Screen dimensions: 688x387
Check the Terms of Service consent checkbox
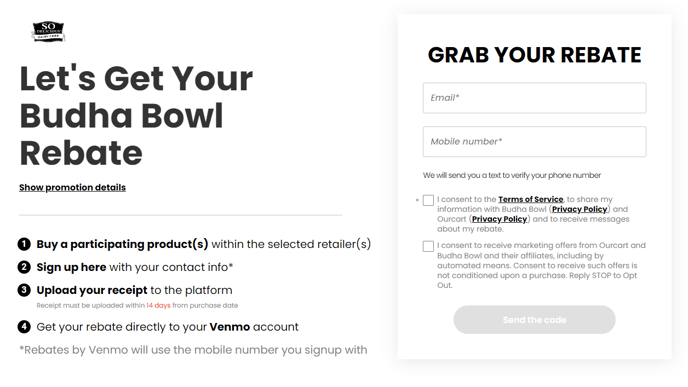[428, 201]
